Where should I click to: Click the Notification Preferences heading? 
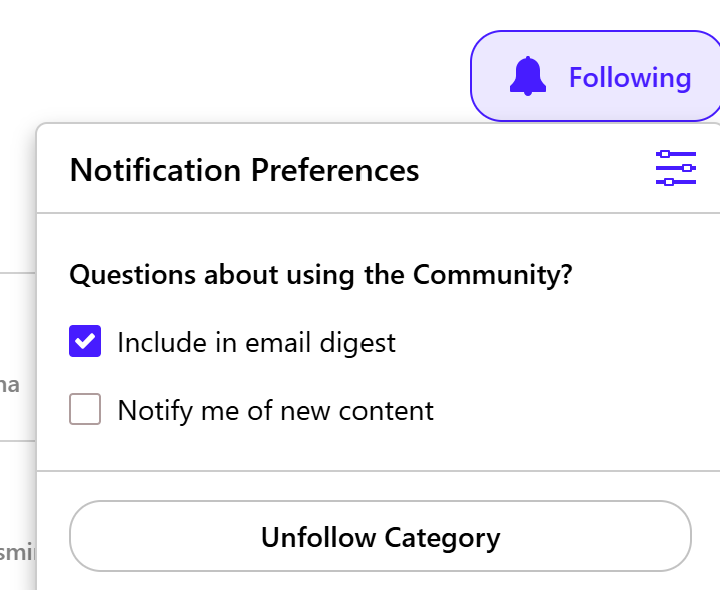click(x=244, y=170)
